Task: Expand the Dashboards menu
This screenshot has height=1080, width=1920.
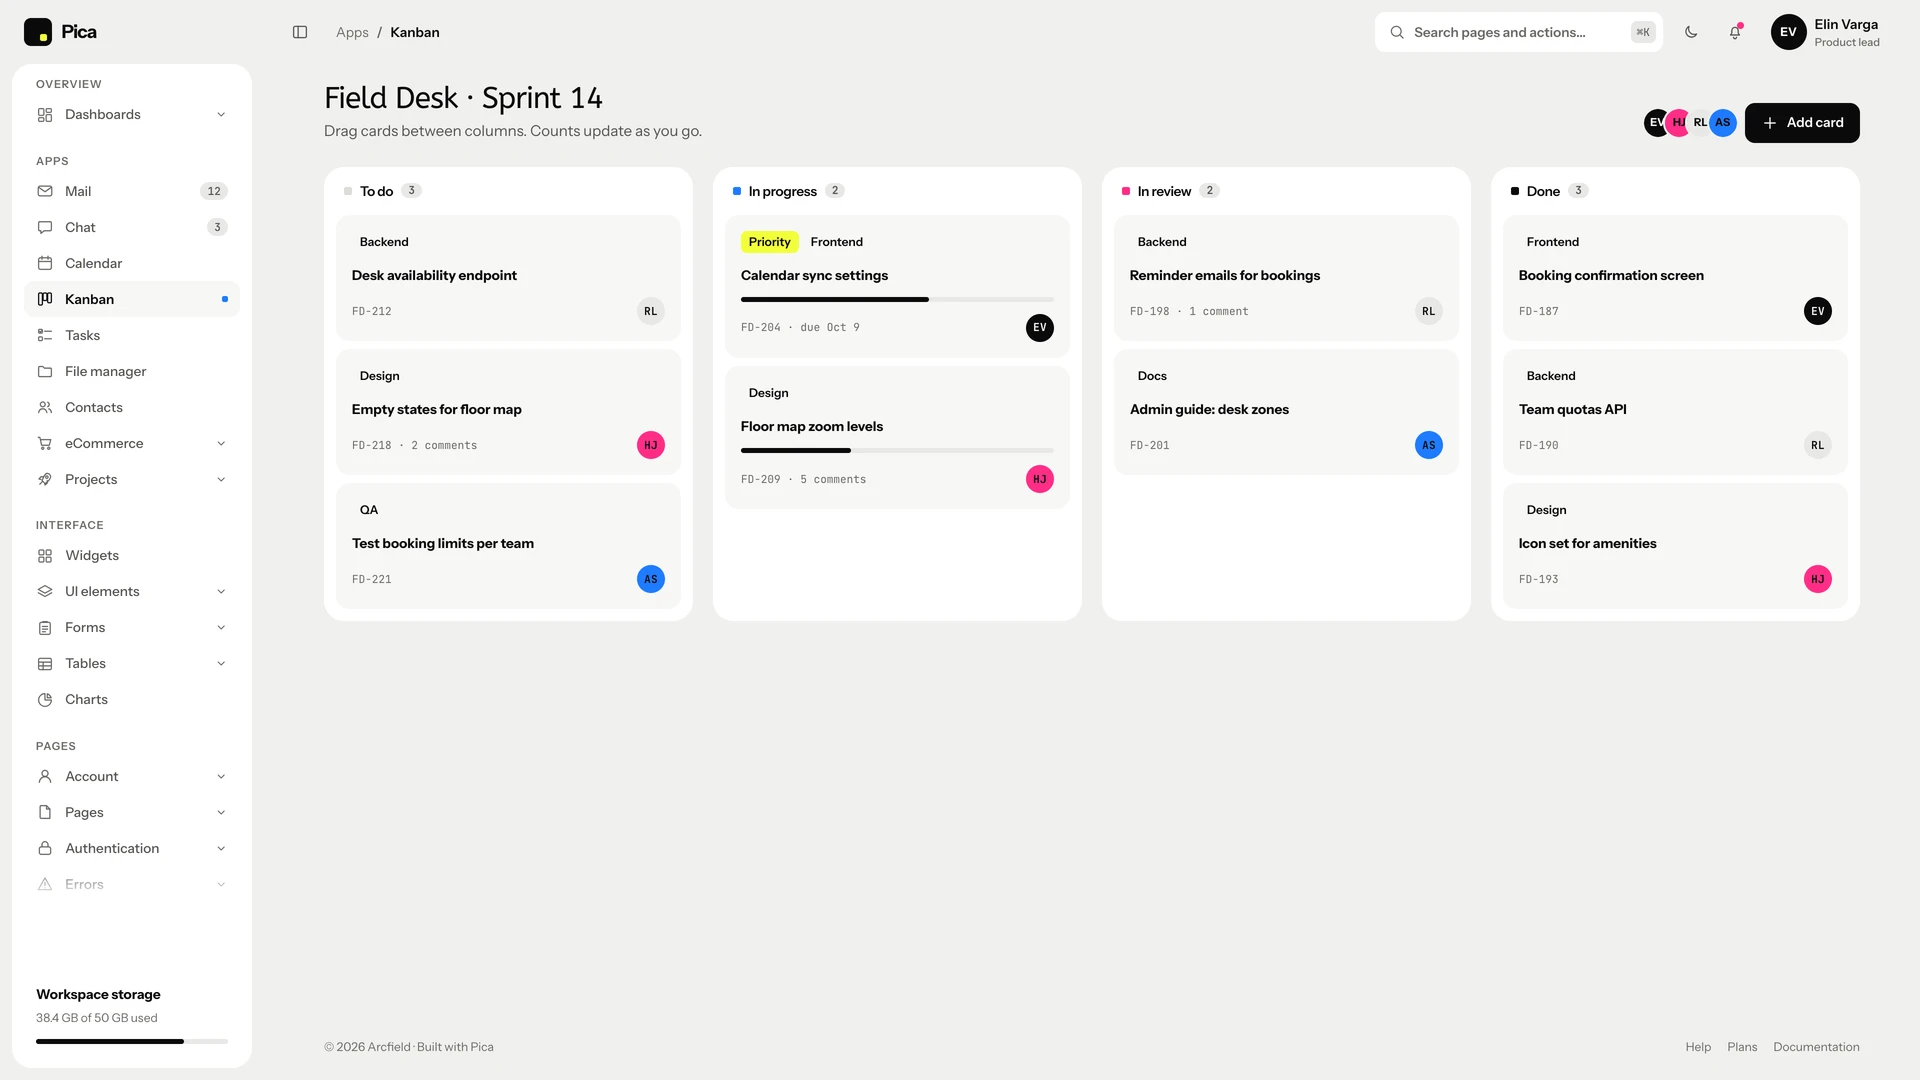Action: point(132,114)
